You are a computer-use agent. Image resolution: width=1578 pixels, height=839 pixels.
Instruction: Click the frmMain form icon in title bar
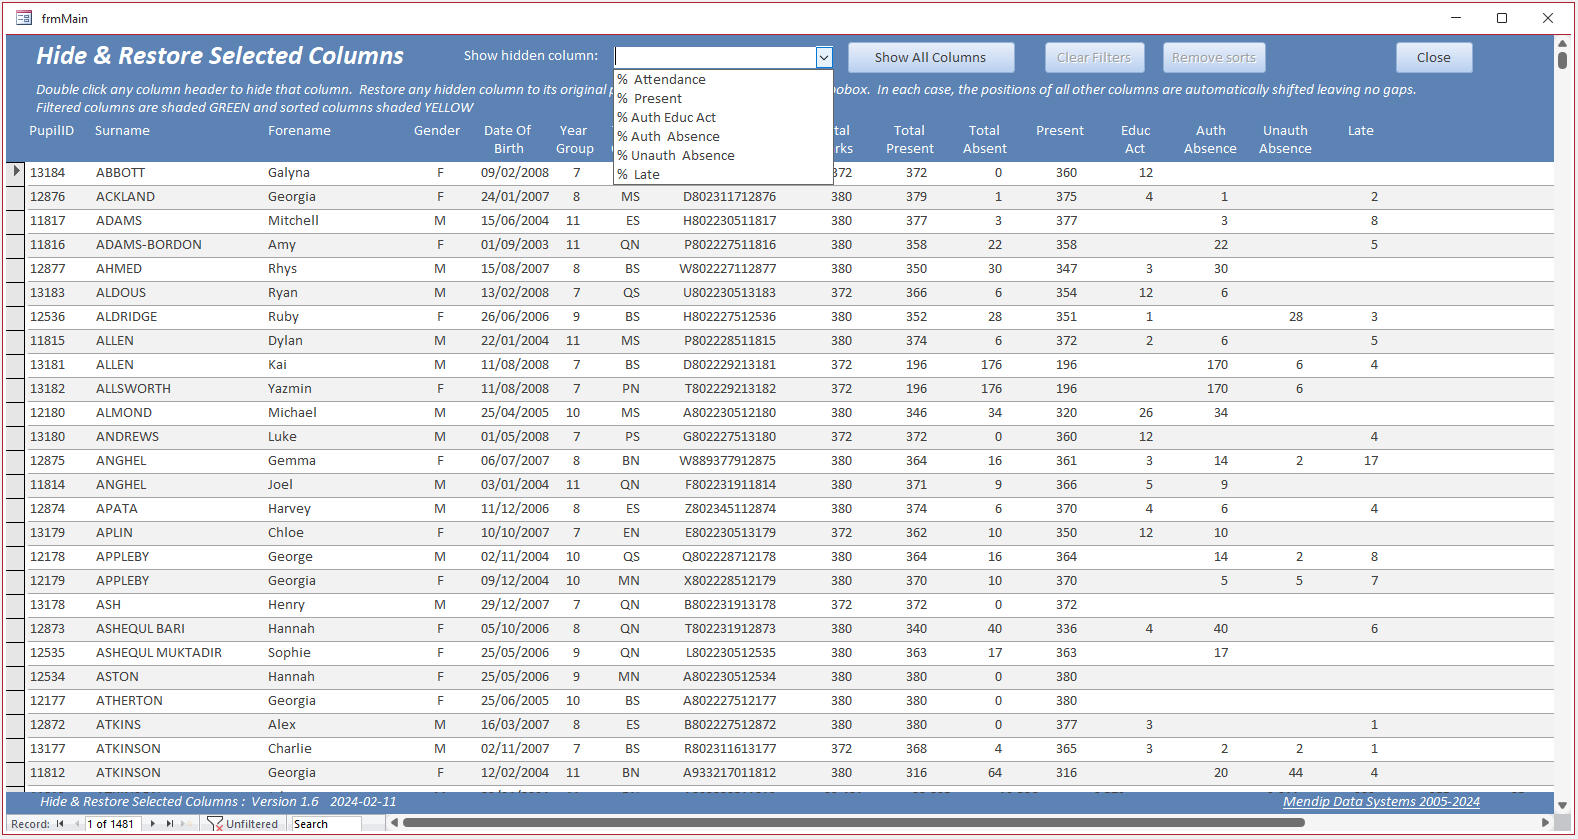point(24,18)
